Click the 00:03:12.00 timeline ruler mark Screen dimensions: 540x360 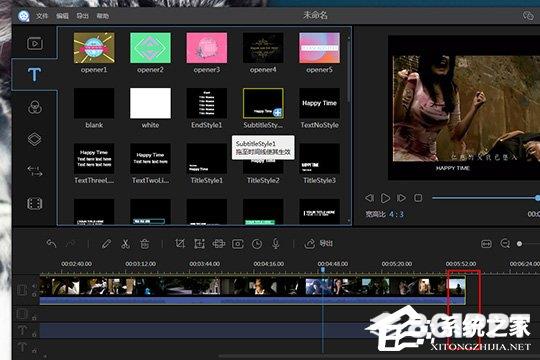coord(141,264)
